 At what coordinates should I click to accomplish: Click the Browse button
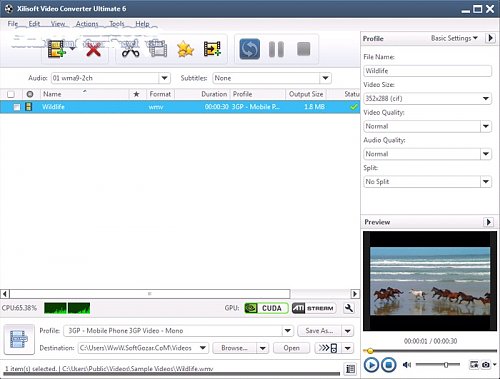point(234,348)
